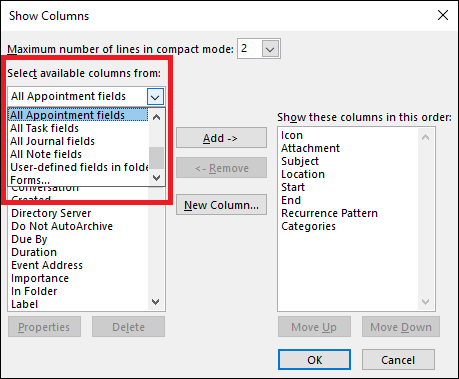Click scroll down arrow of available columns list
The width and height of the screenshot is (459, 379).
coord(156,302)
